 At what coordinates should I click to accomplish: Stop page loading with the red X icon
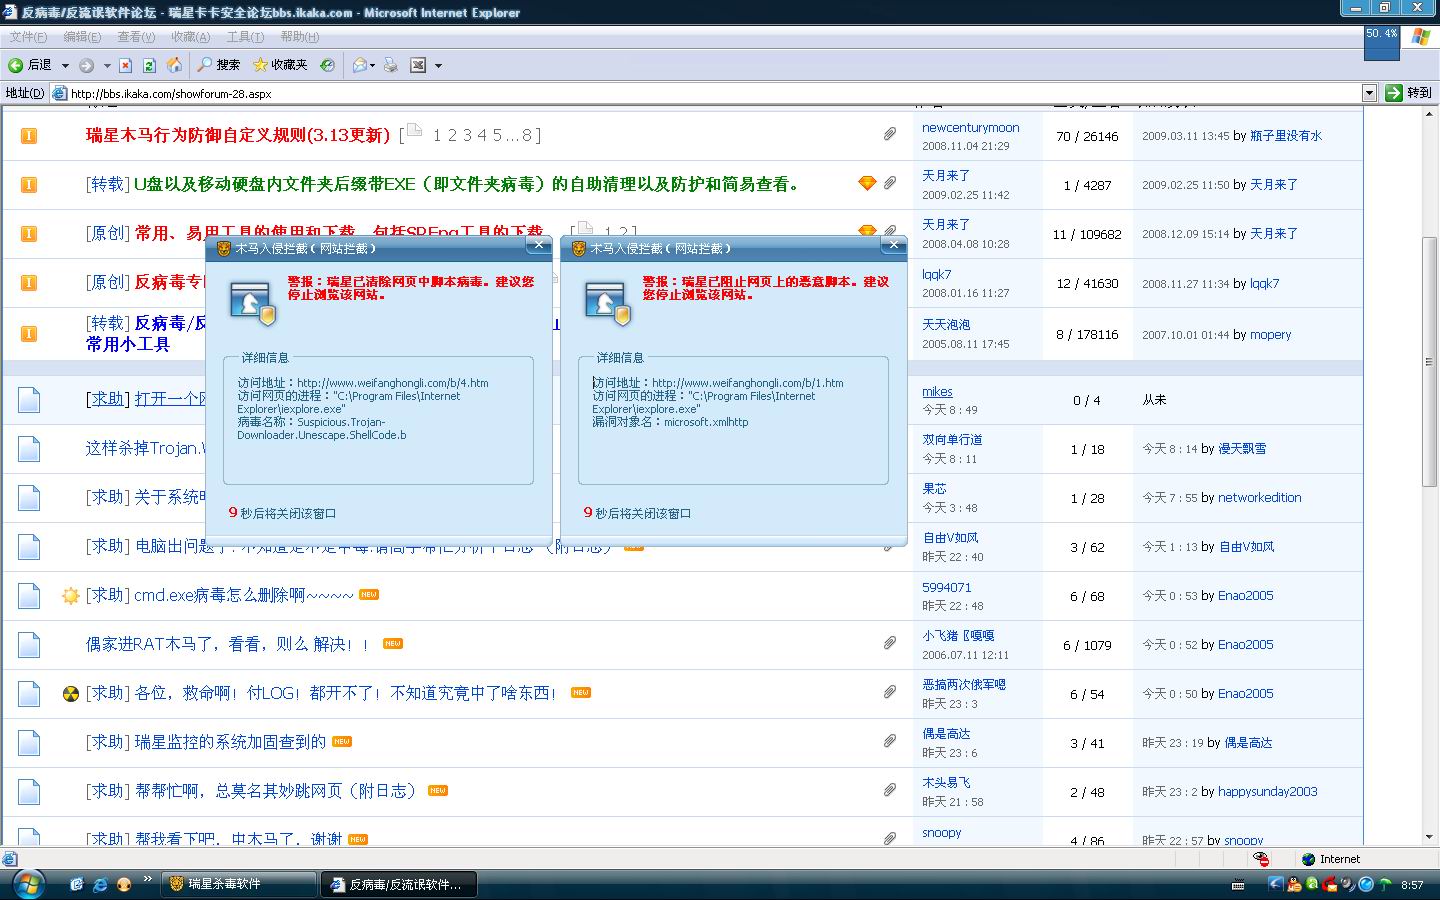tap(125, 65)
